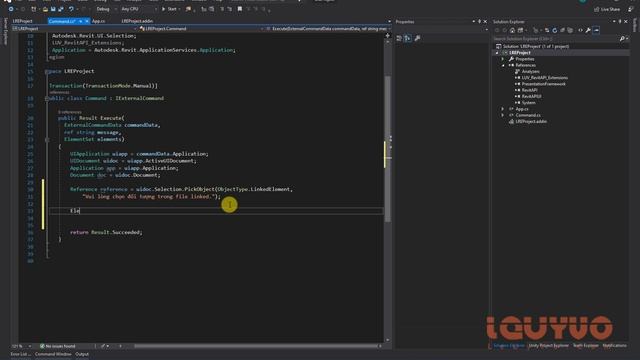Click the Categorized icon in the Properties panel

(399, 38)
